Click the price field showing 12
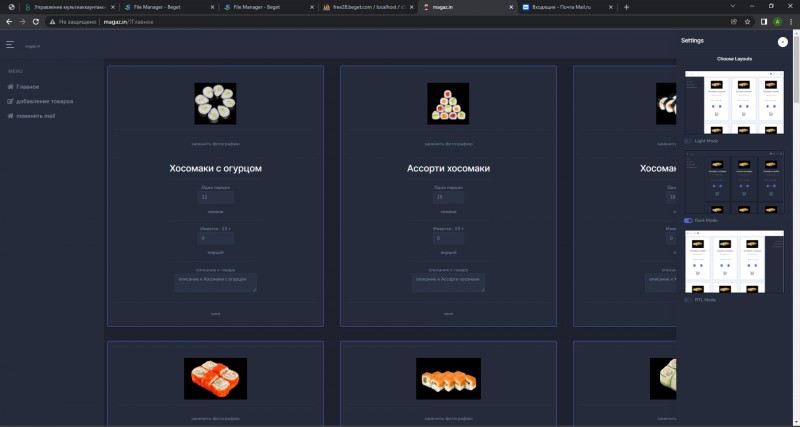800x427 pixels. point(215,197)
